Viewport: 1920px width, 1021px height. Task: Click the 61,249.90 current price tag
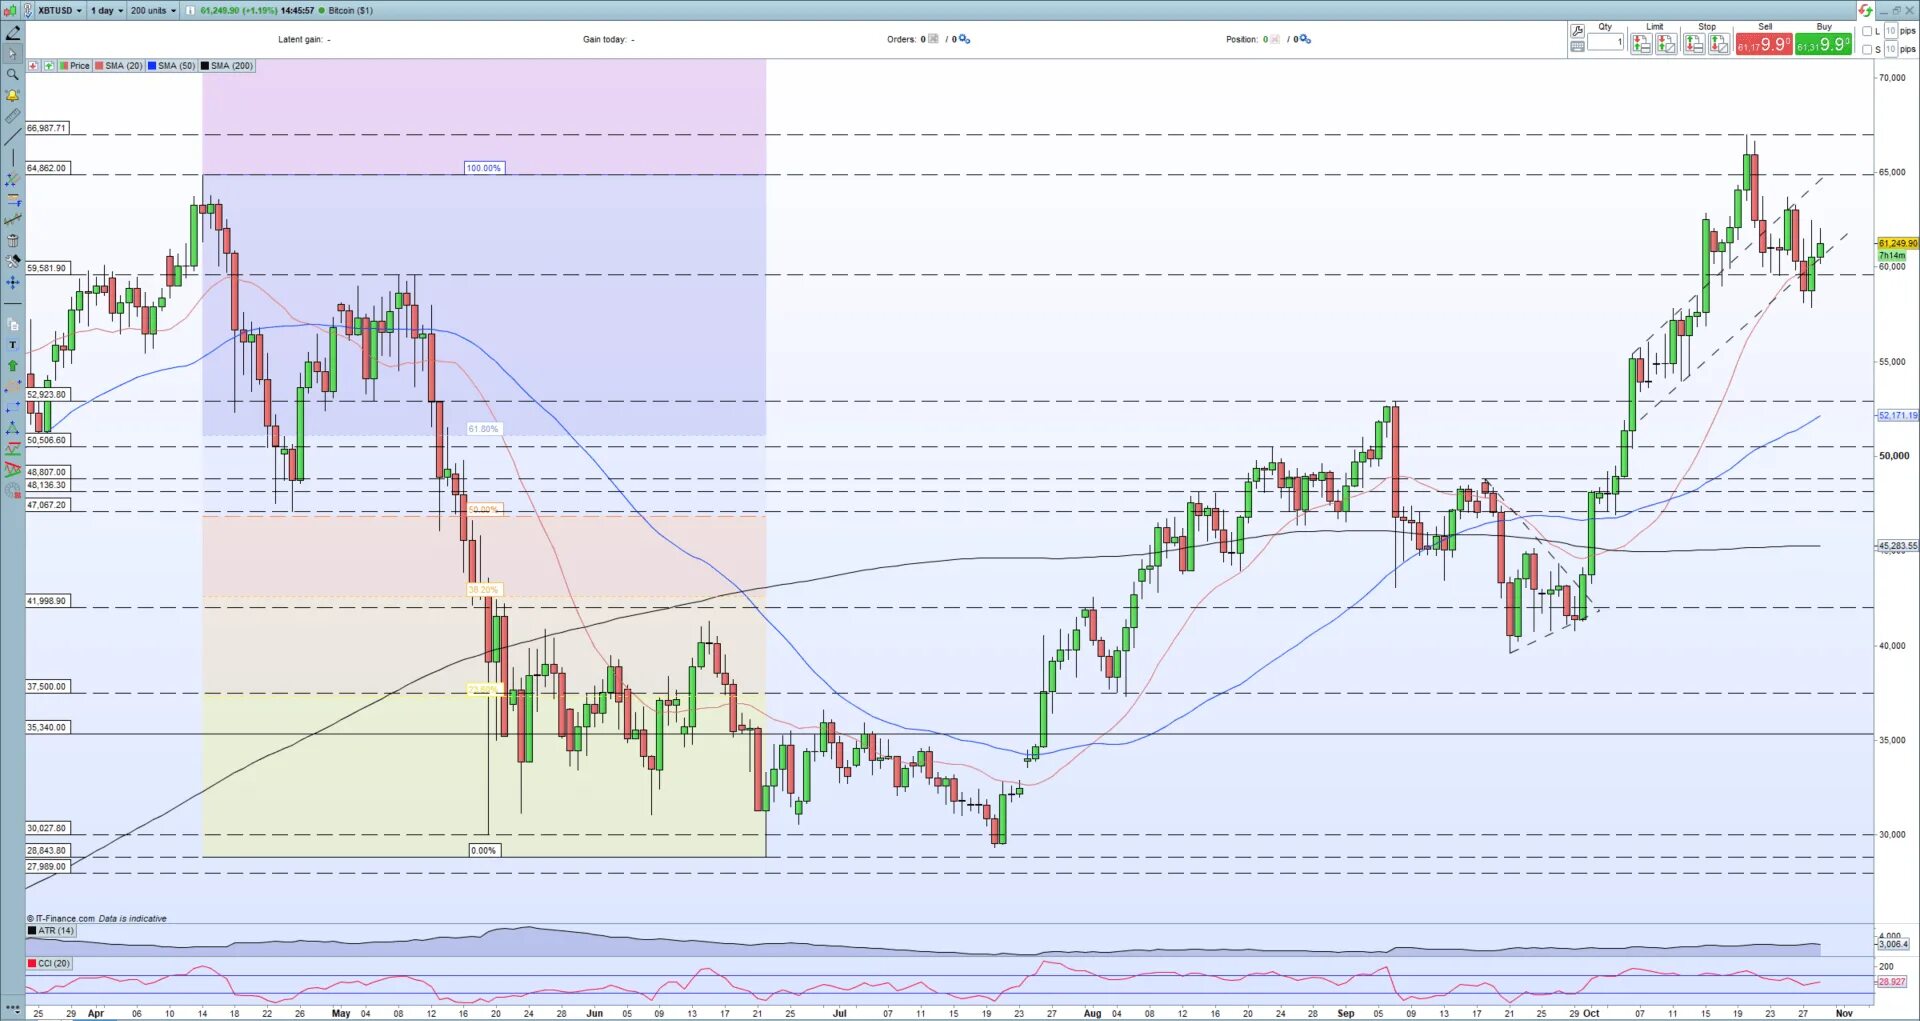(1897, 243)
